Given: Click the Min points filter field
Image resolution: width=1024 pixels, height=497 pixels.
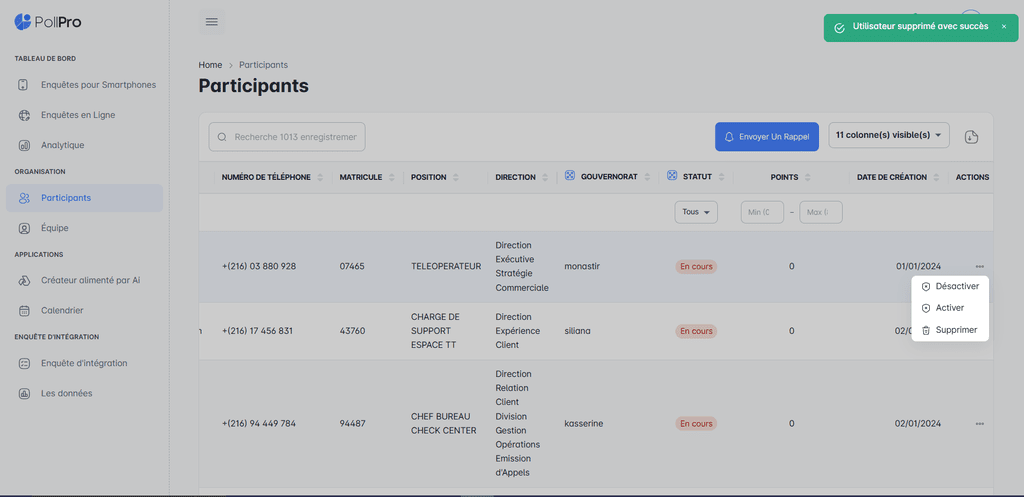Looking at the screenshot, I should pos(762,212).
